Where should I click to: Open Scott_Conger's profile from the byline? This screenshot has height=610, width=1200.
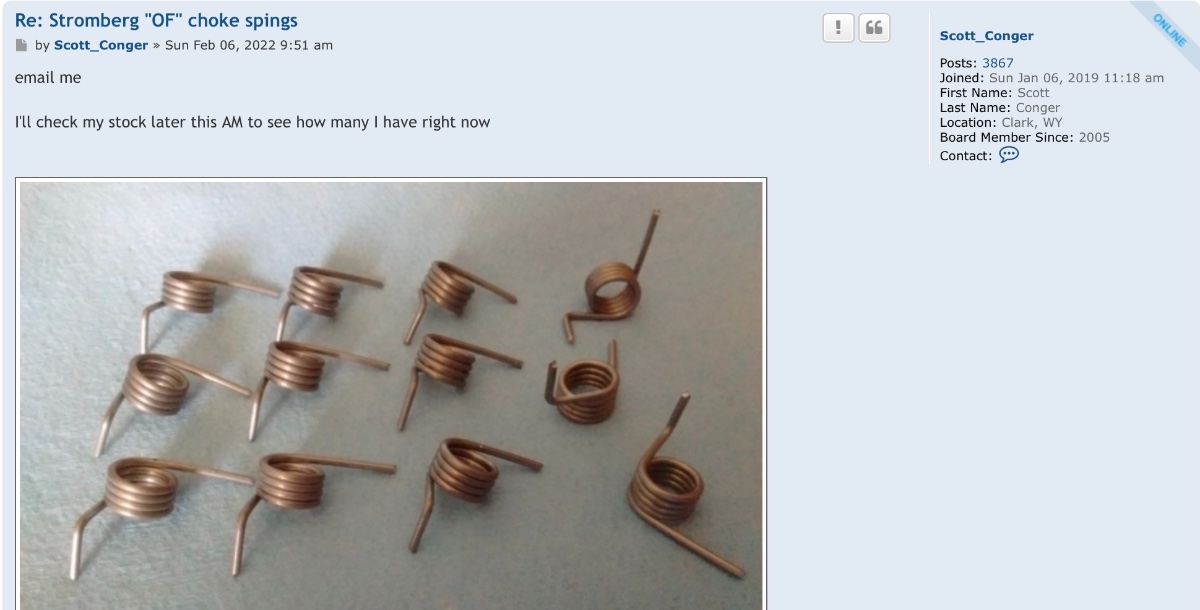101,45
